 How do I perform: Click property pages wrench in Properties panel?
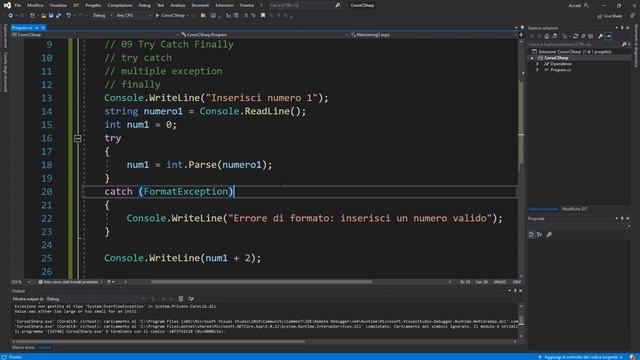click(549, 235)
